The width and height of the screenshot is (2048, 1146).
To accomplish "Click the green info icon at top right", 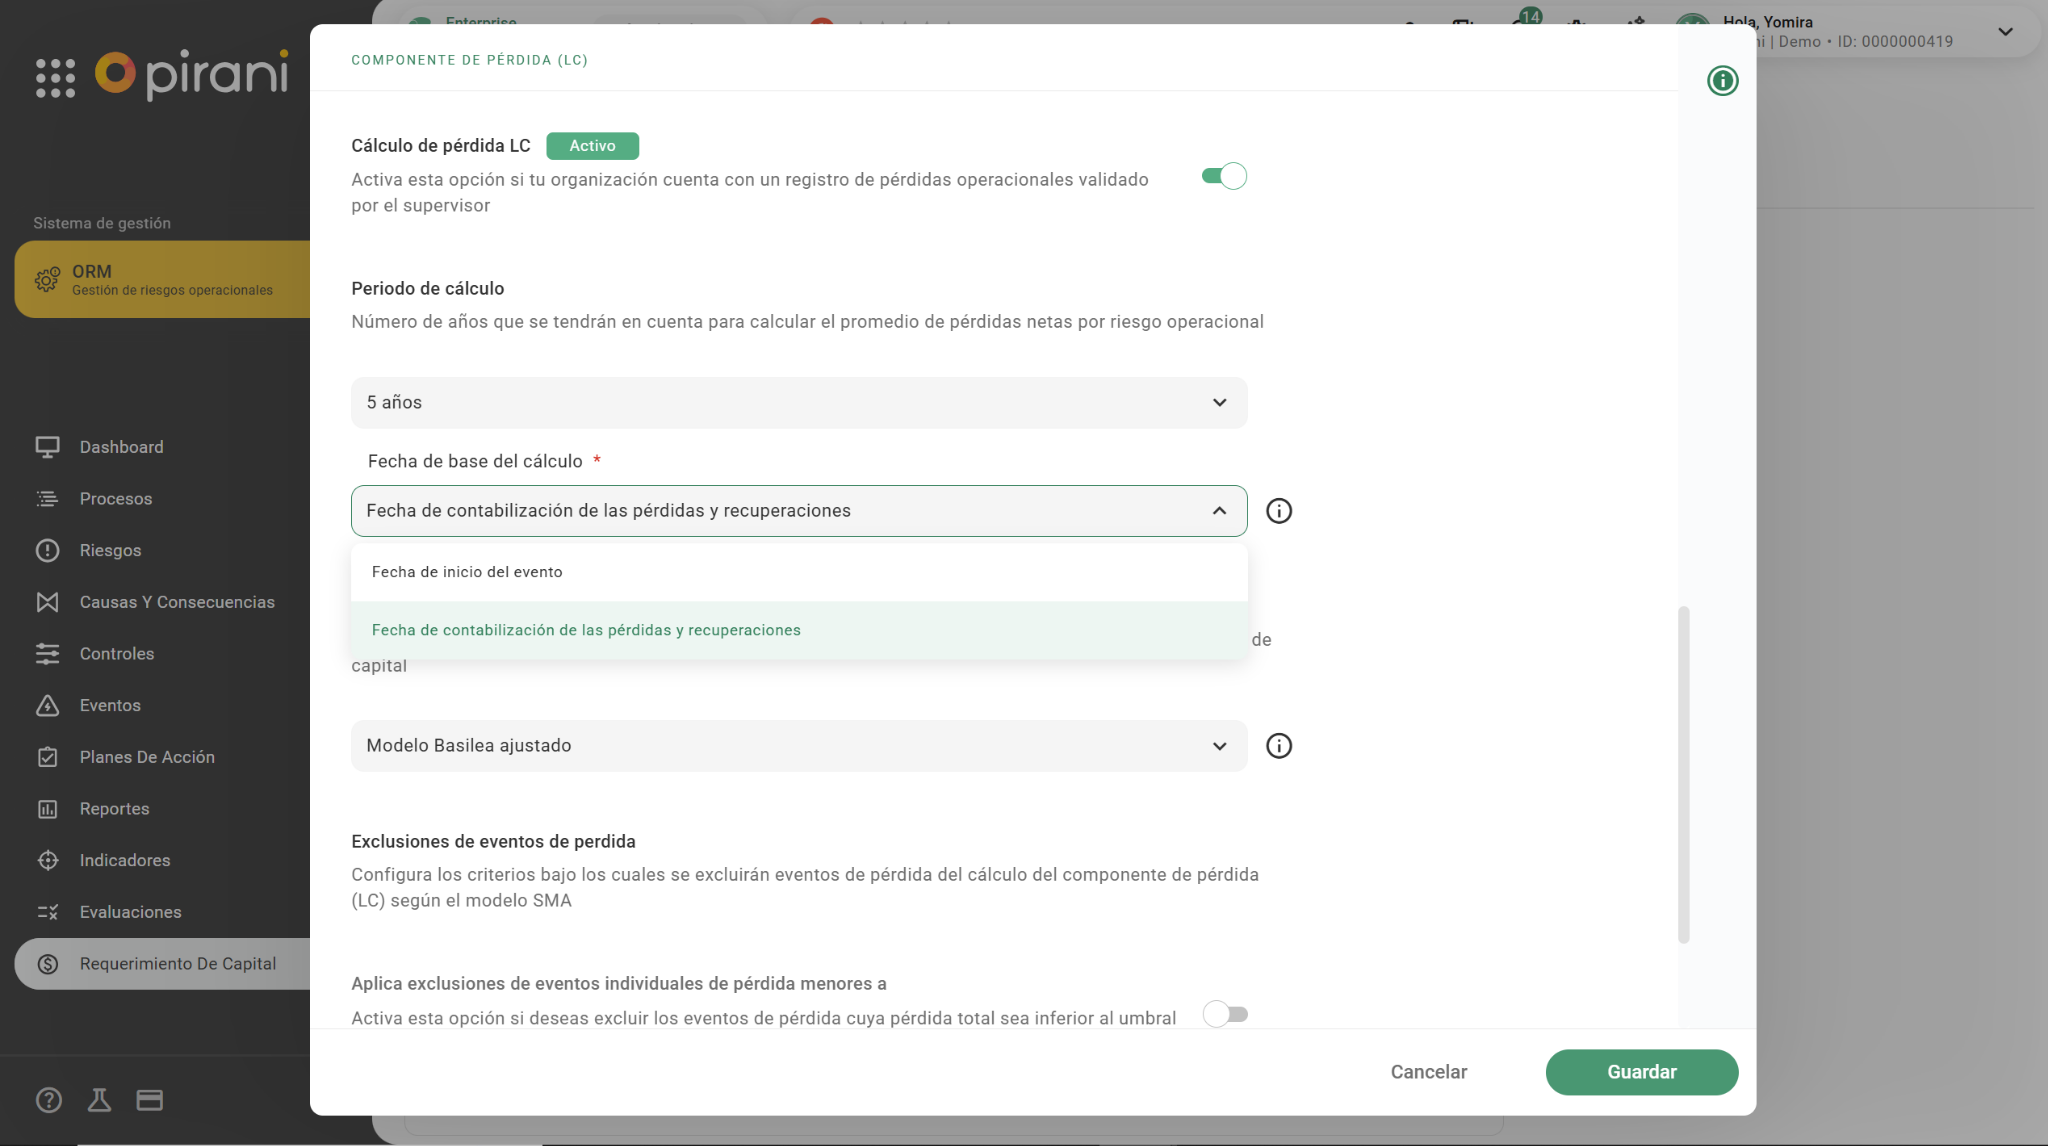I will click(x=1722, y=81).
